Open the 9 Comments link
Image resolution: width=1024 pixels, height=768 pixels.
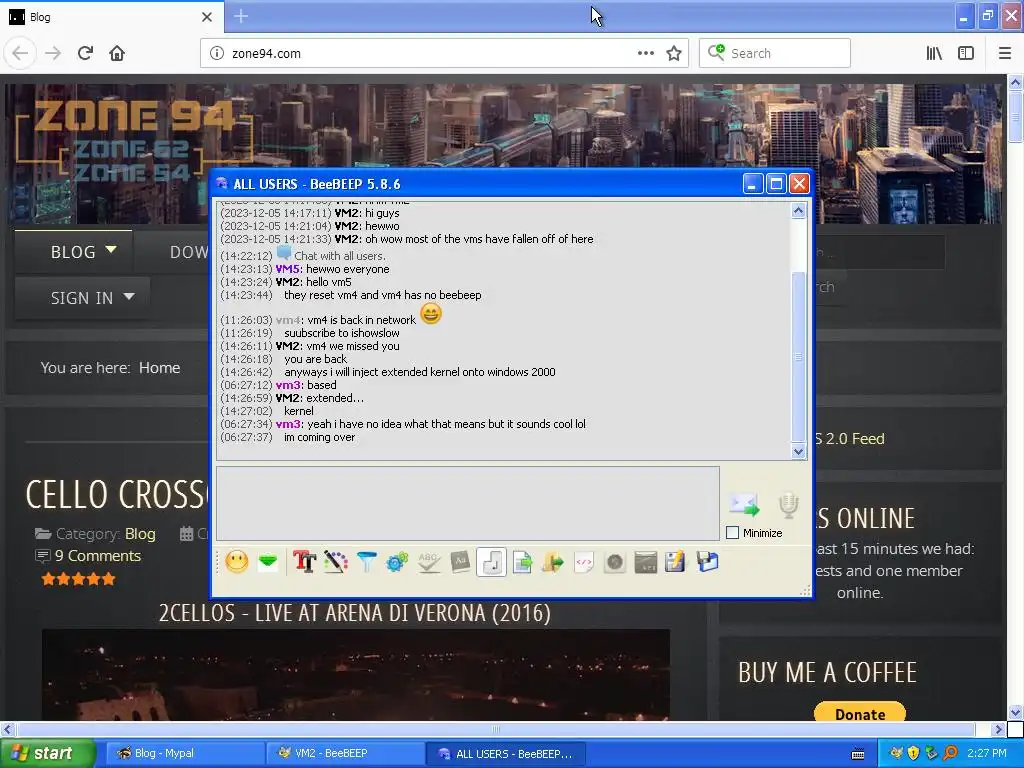(98, 556)
